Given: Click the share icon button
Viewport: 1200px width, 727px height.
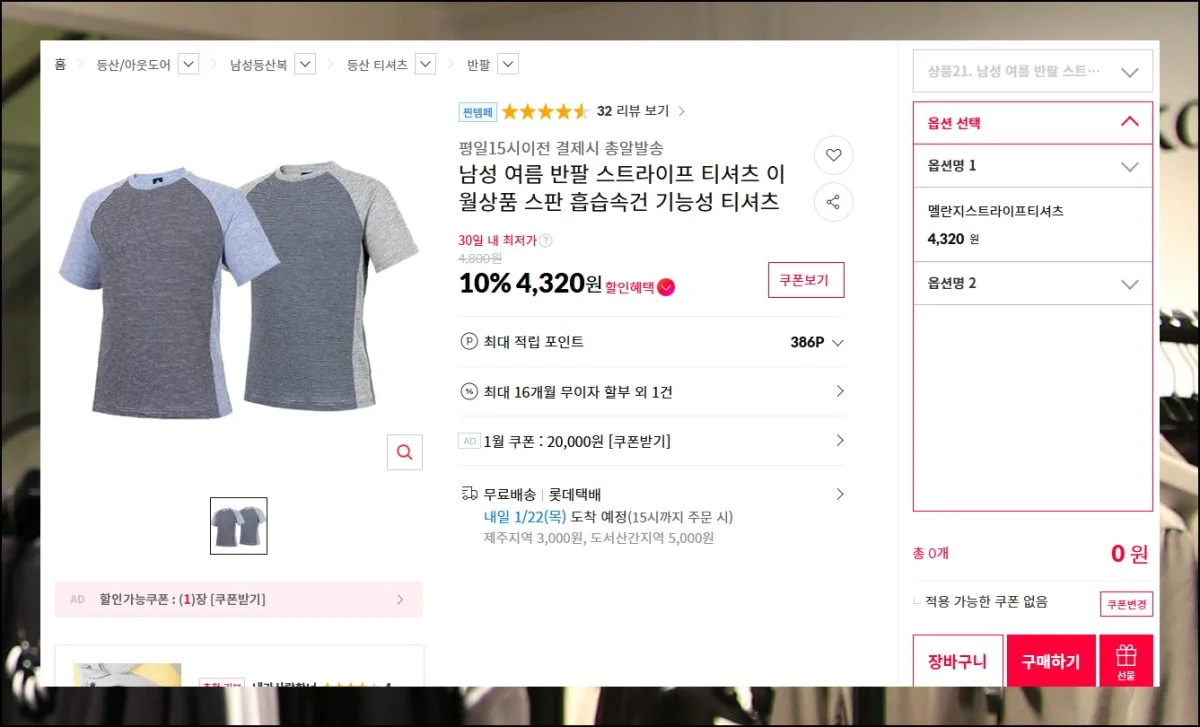Looking at the screenshot, I should point(833,203).
